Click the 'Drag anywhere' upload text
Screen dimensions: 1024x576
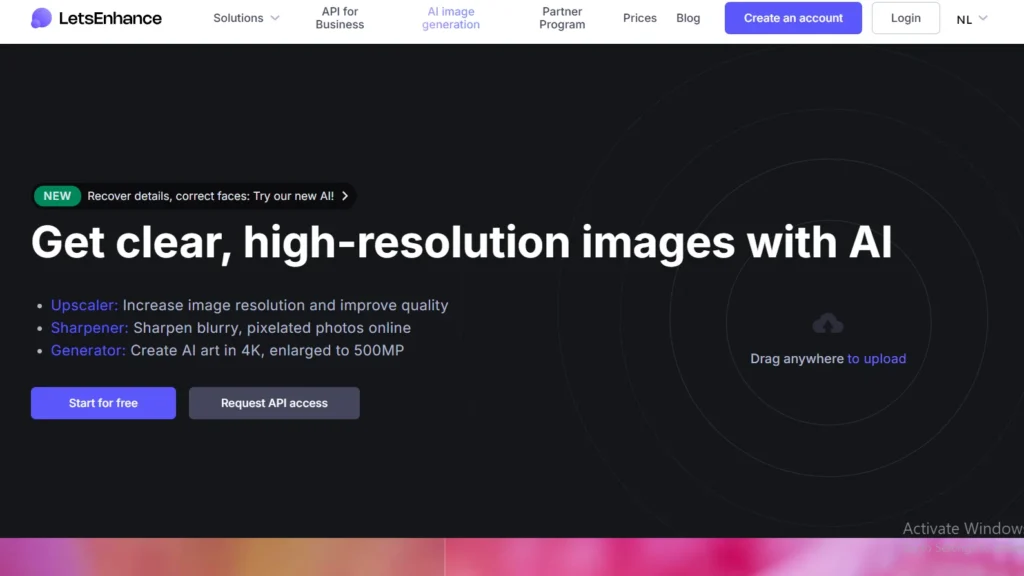[797, 359]
